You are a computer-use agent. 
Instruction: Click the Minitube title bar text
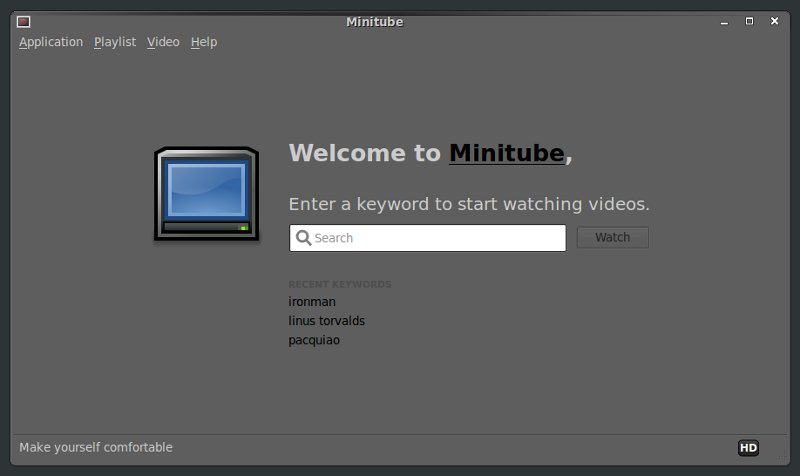pos(374,22)
